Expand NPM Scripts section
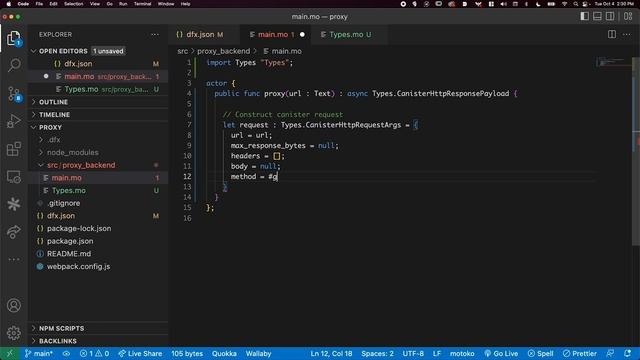This screenshot has width=640, height=360. tap(98, 328)
